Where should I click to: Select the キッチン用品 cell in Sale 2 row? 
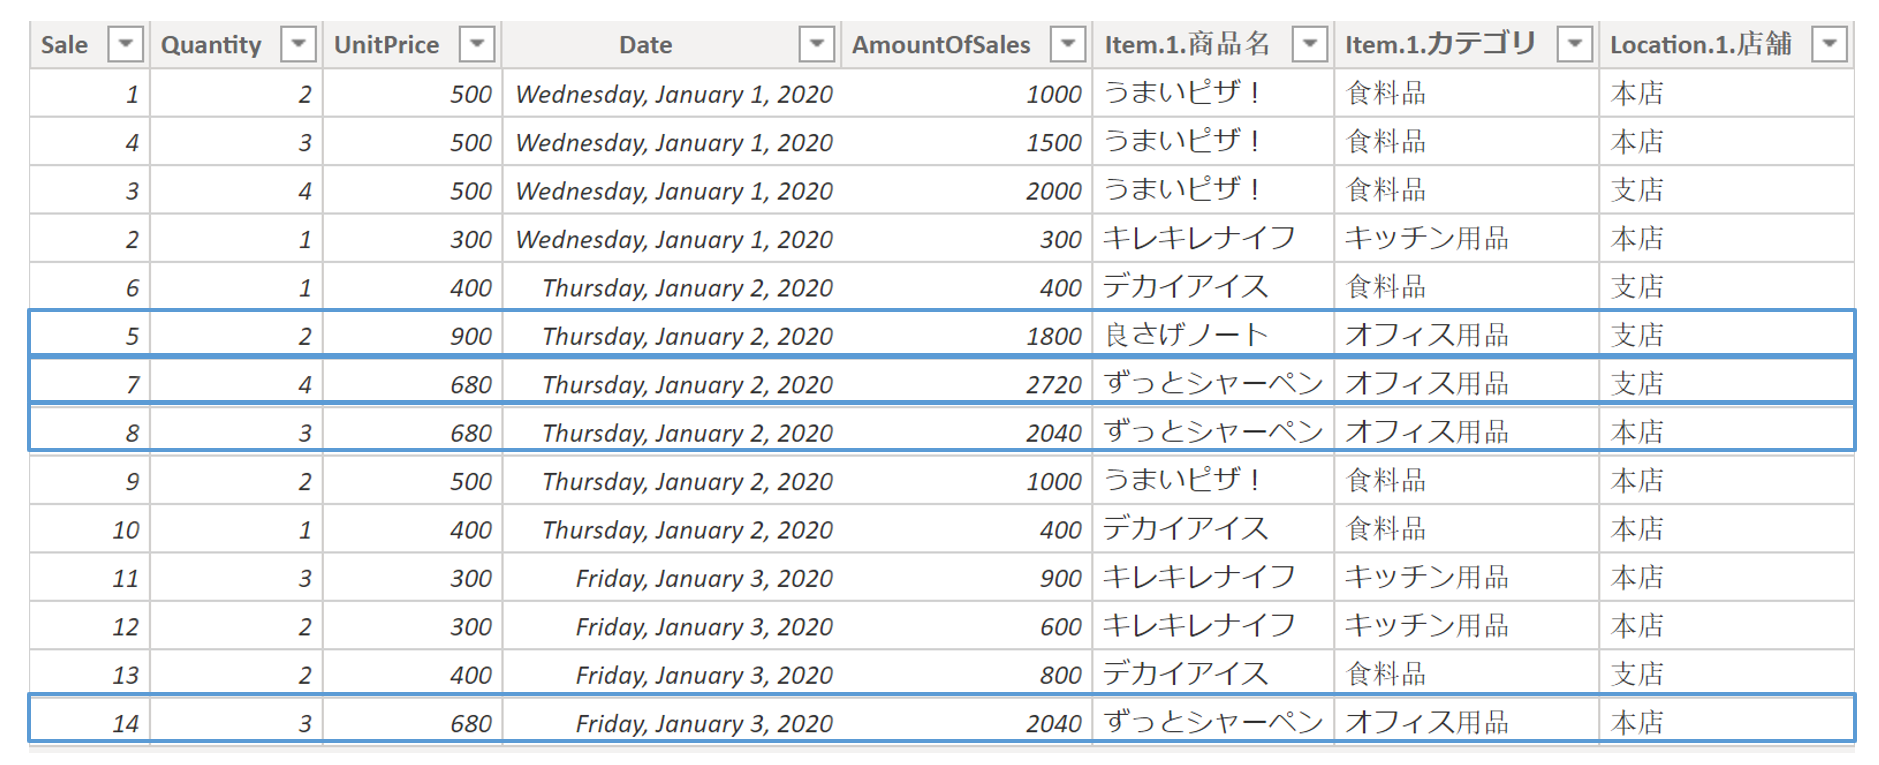(1426, 239)
